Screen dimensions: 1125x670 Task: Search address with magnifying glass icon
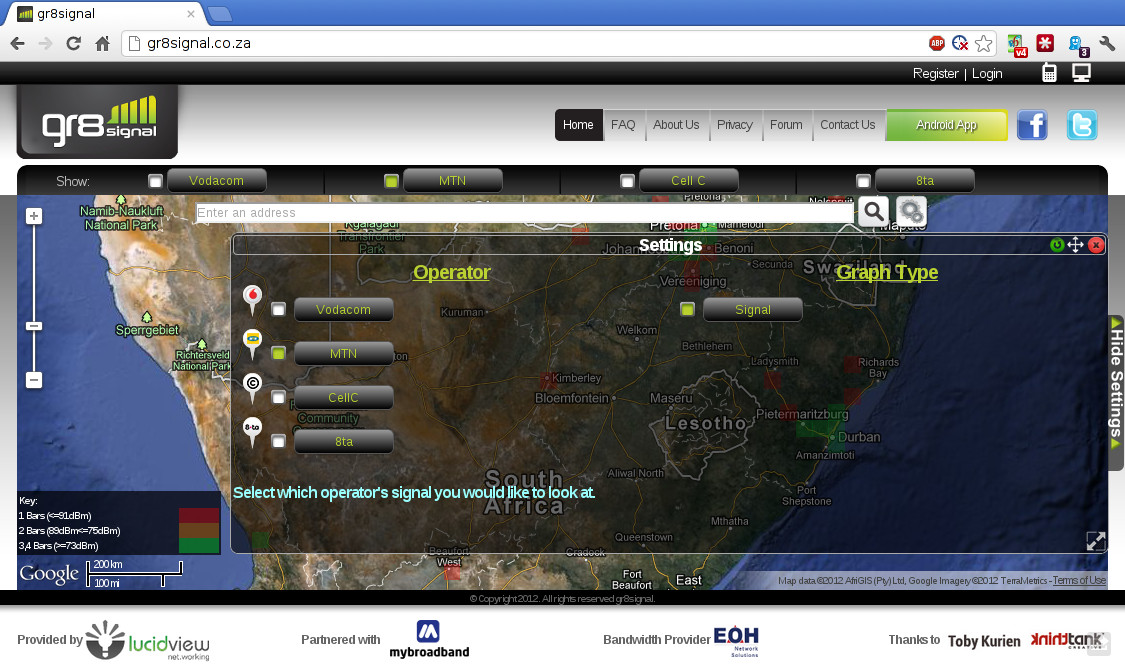click(874, 212)
